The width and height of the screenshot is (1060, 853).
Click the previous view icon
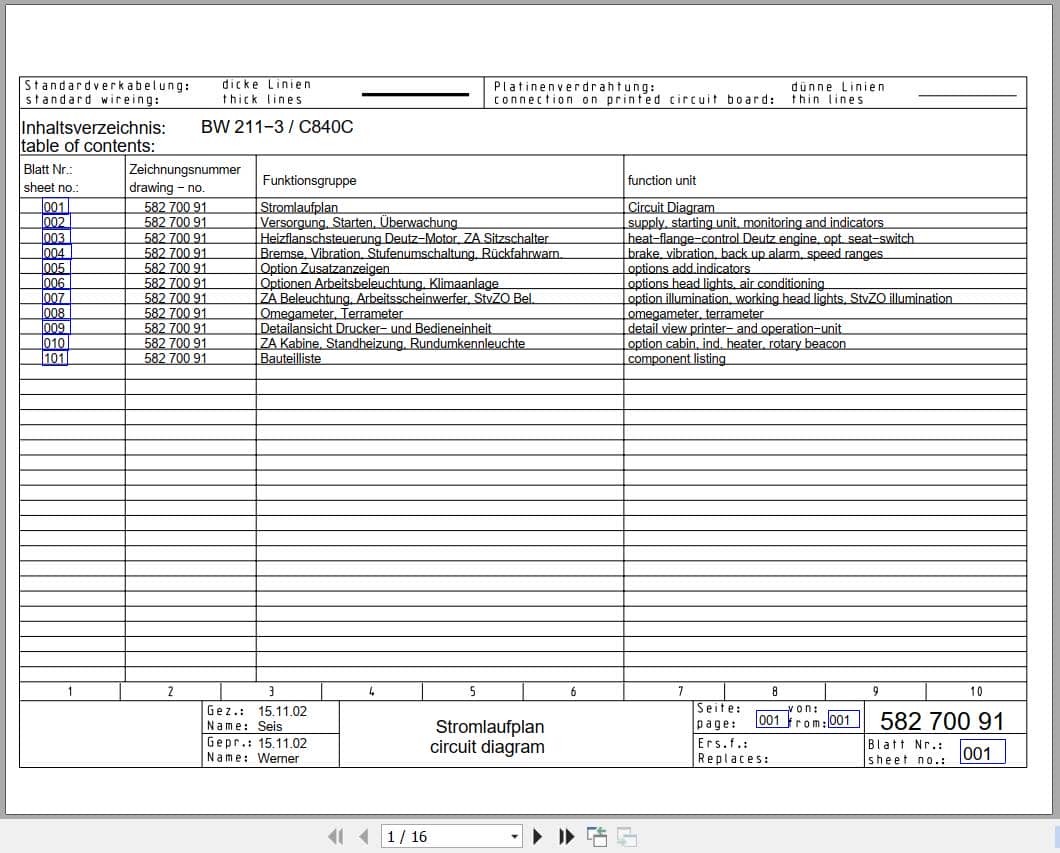596,837
